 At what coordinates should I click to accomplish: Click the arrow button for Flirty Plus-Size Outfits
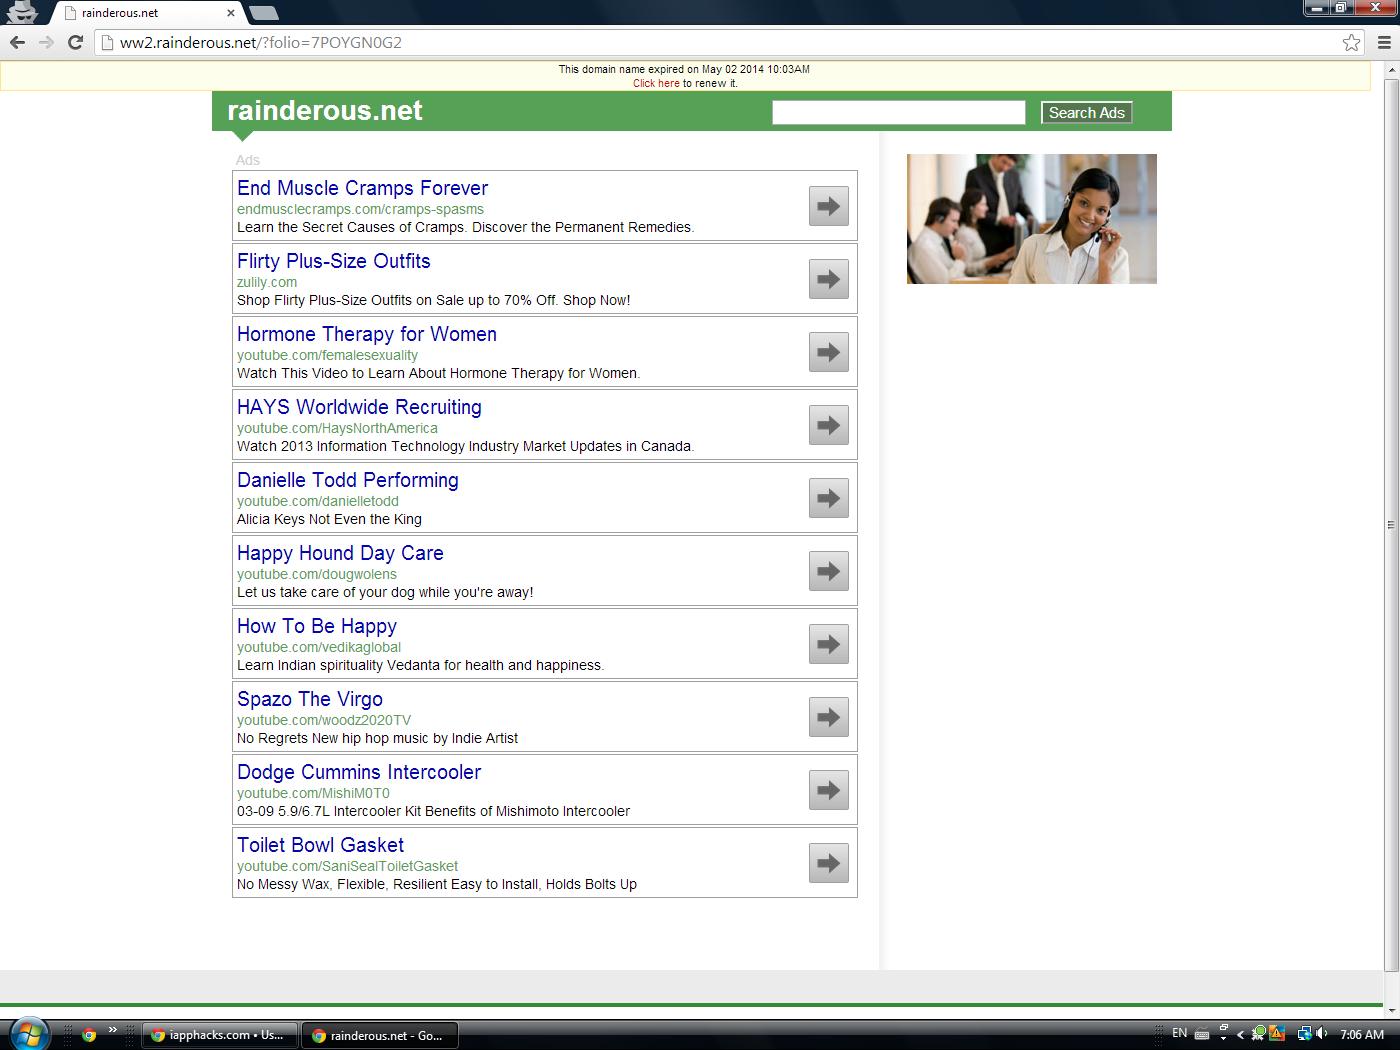828,279
